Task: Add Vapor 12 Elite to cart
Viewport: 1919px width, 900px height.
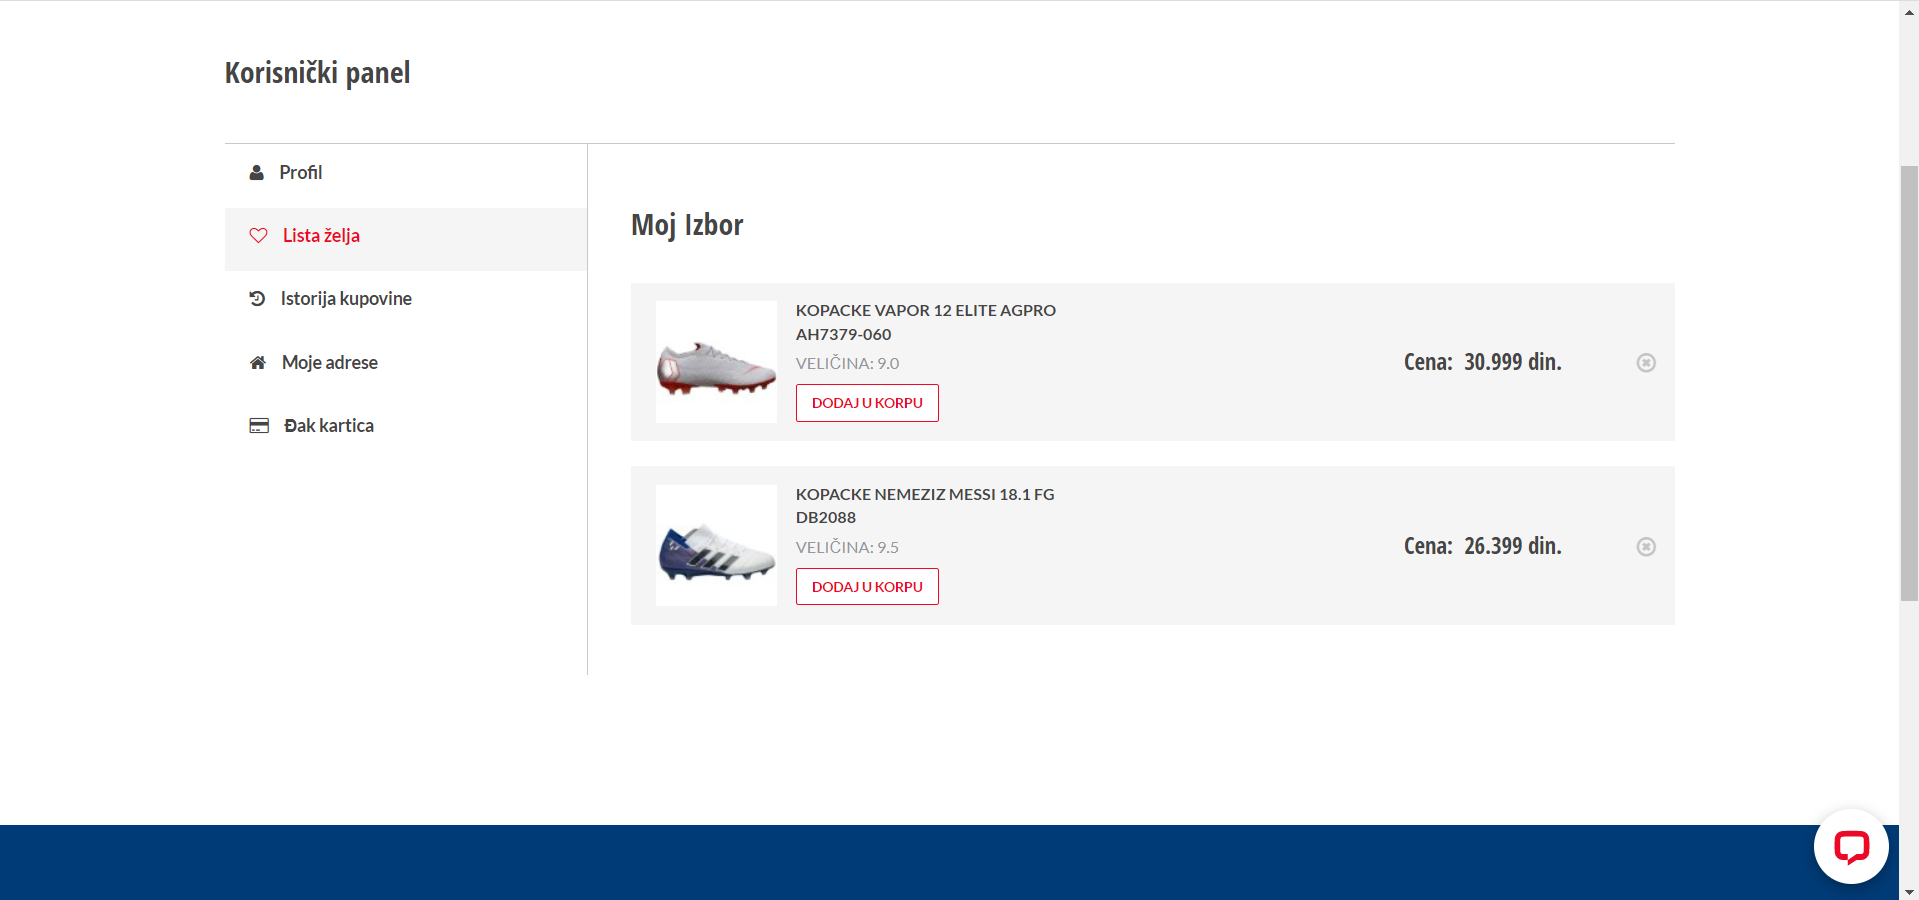Action: coord(867,403)
